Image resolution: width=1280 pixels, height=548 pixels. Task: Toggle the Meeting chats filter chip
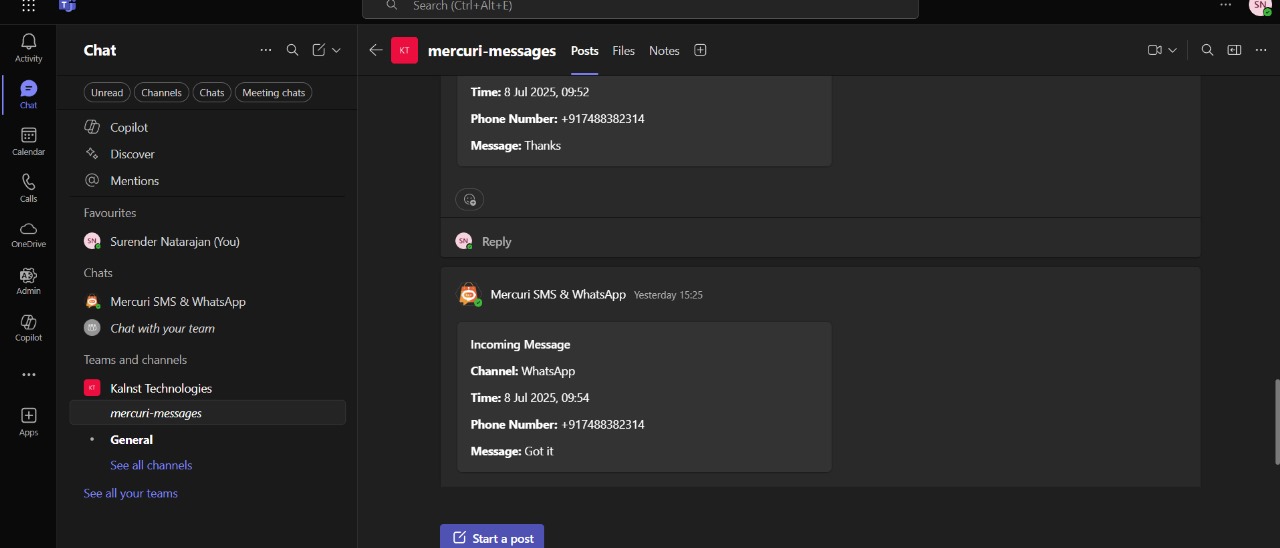274,93
